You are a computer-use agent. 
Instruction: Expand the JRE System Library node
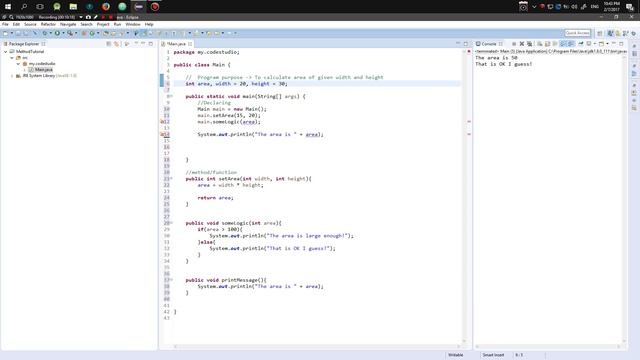(x=12, y=76)
